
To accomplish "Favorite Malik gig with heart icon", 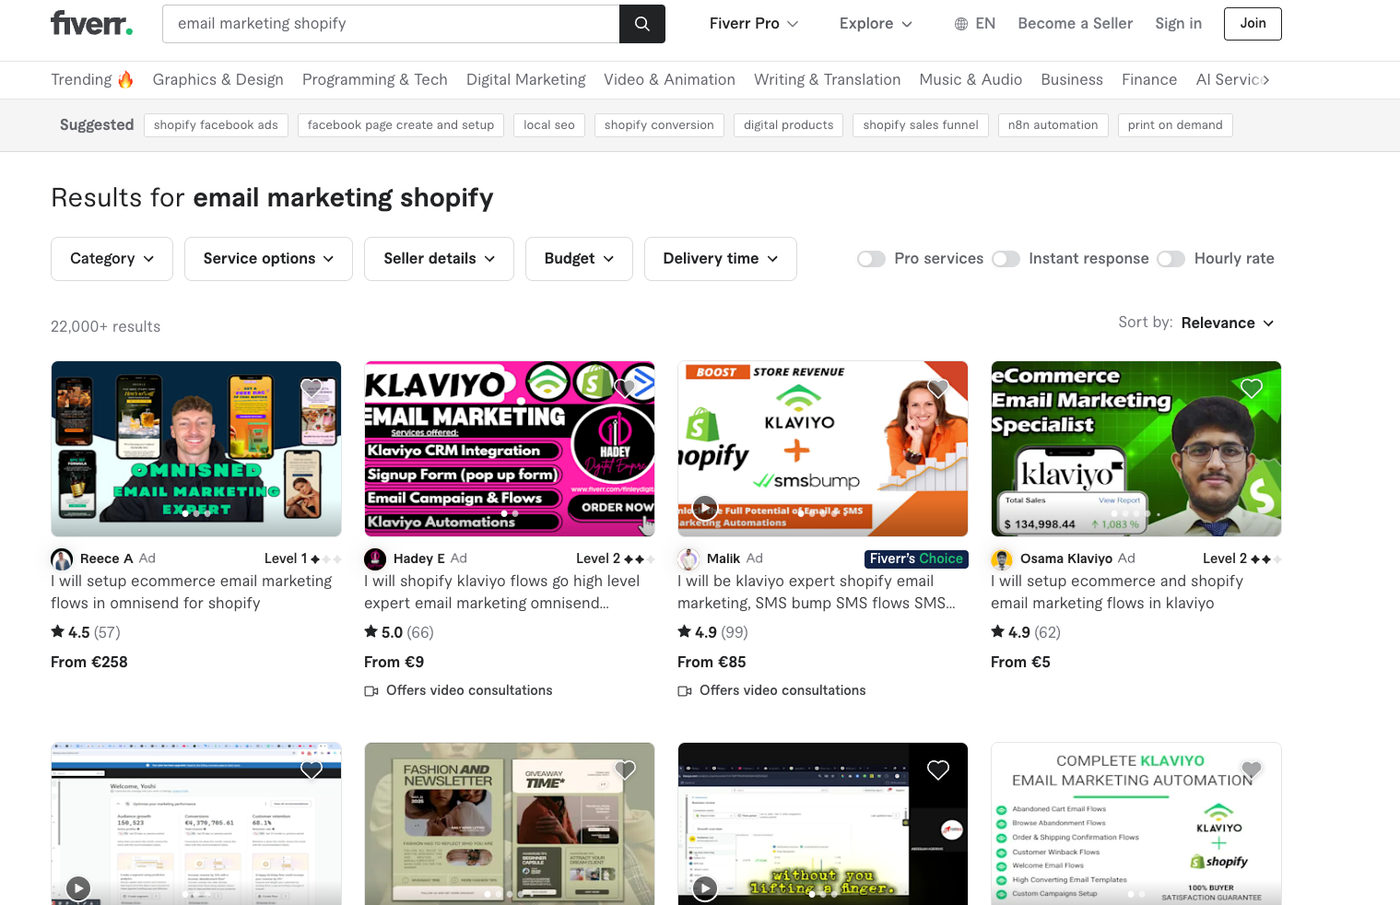I will click(x=938, y=388).
